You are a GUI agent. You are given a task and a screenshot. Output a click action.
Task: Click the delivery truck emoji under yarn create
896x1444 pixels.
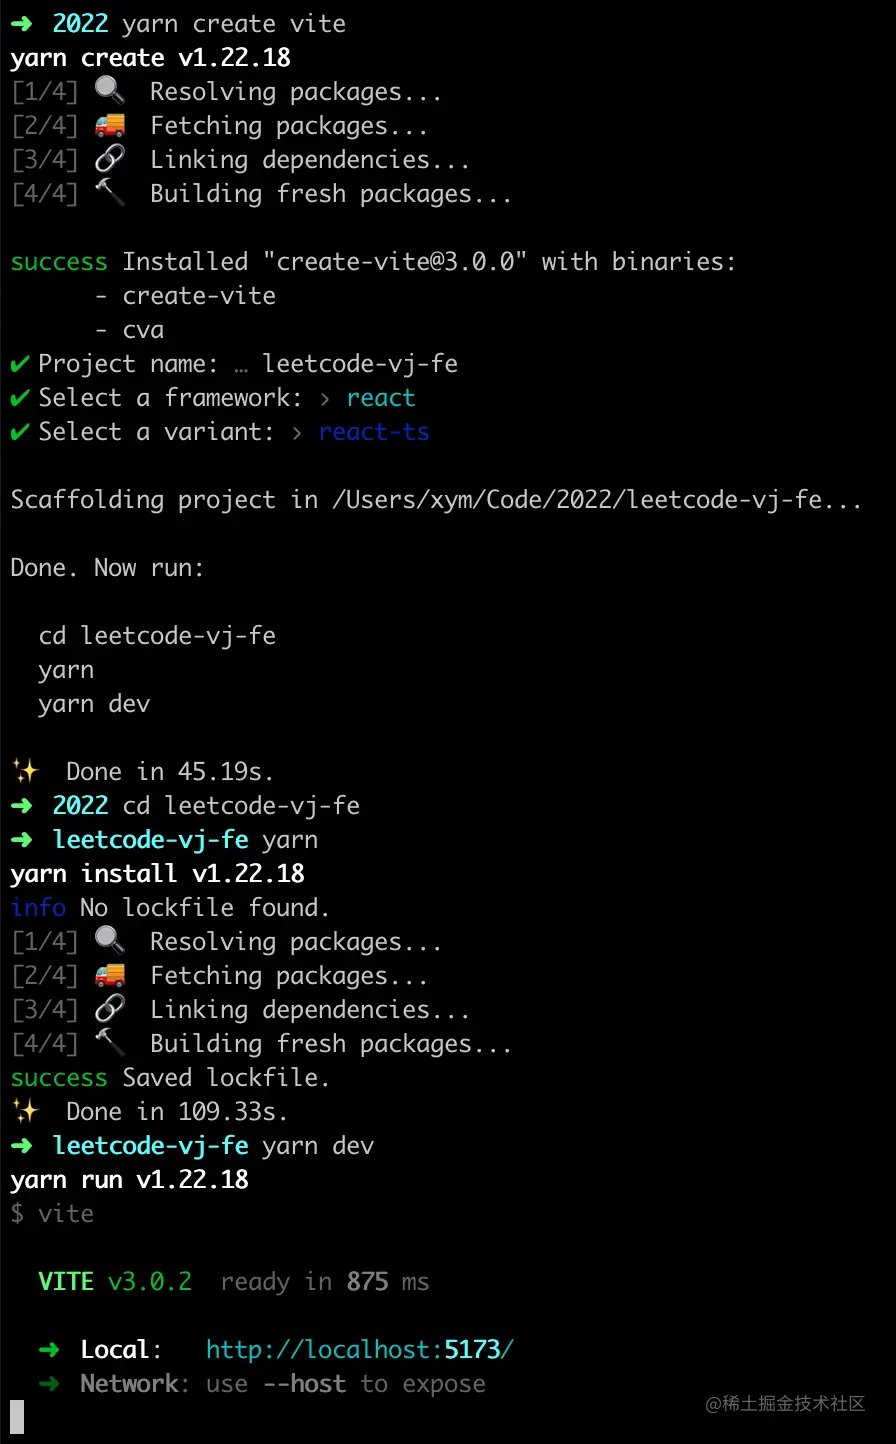click(x=110, y=125)
